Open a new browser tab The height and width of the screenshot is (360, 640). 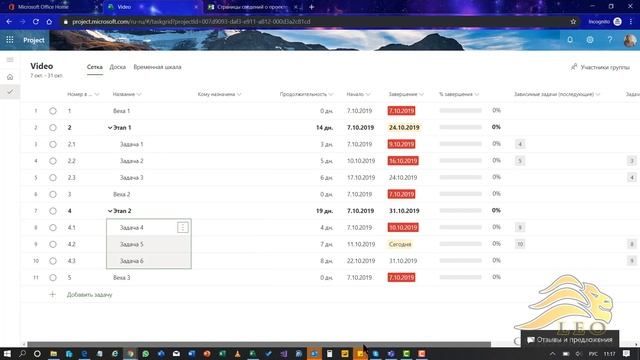point(311,7)
